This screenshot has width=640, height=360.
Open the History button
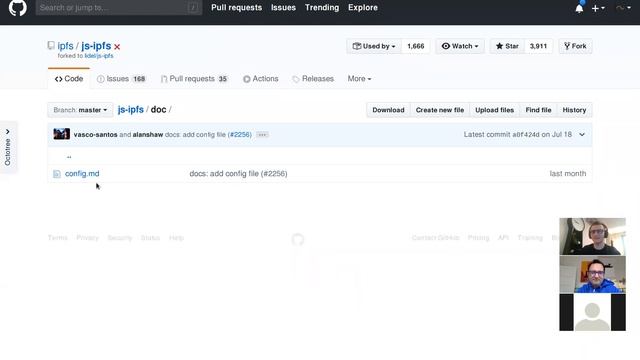point(574,110)
